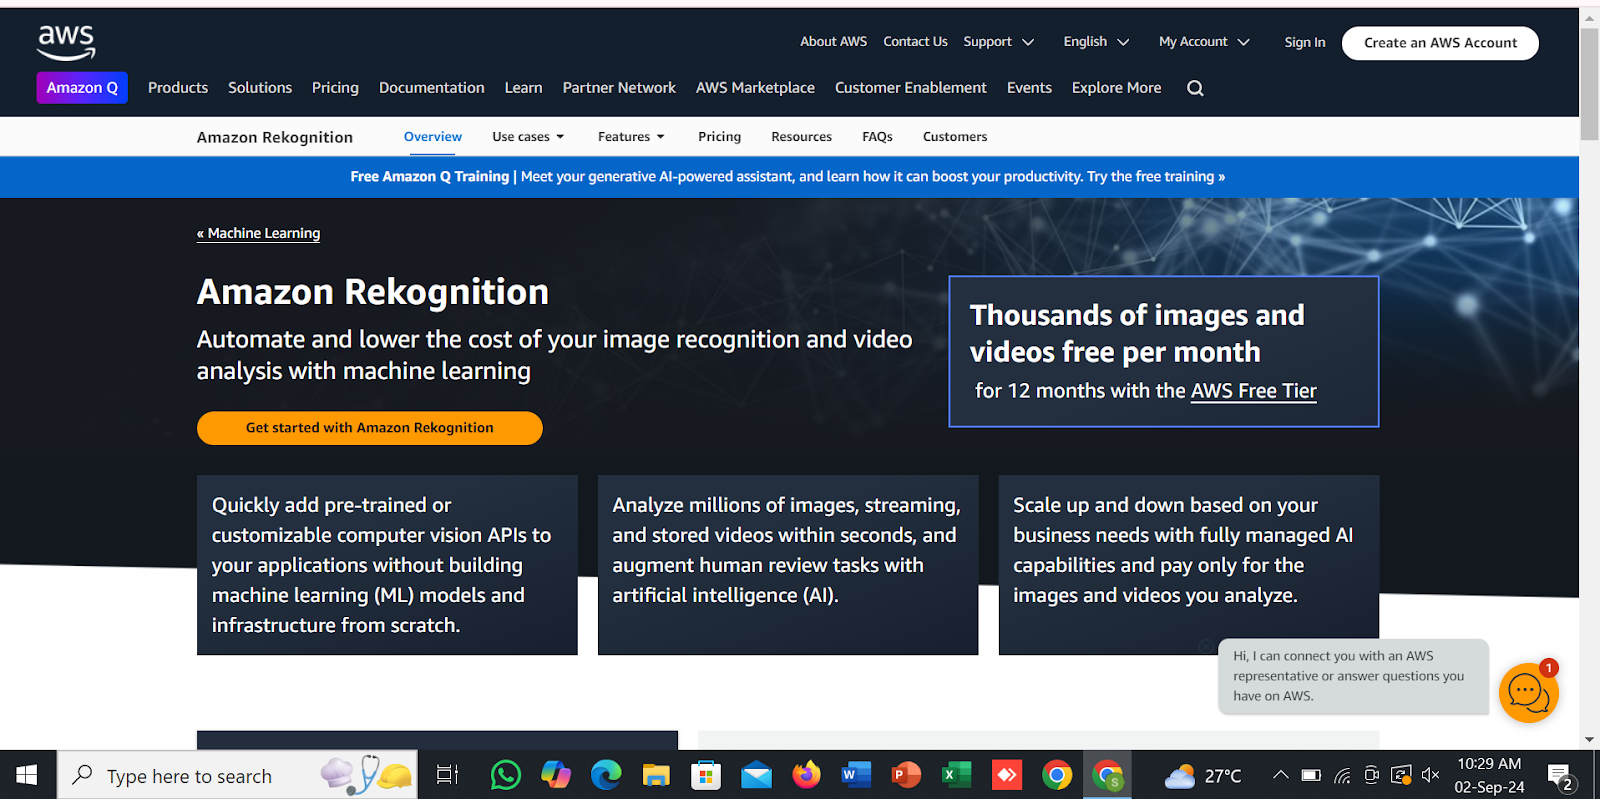1600x799 pixels.
Task: Open Task View in the taskbar
Action: (x=447, y=775)
